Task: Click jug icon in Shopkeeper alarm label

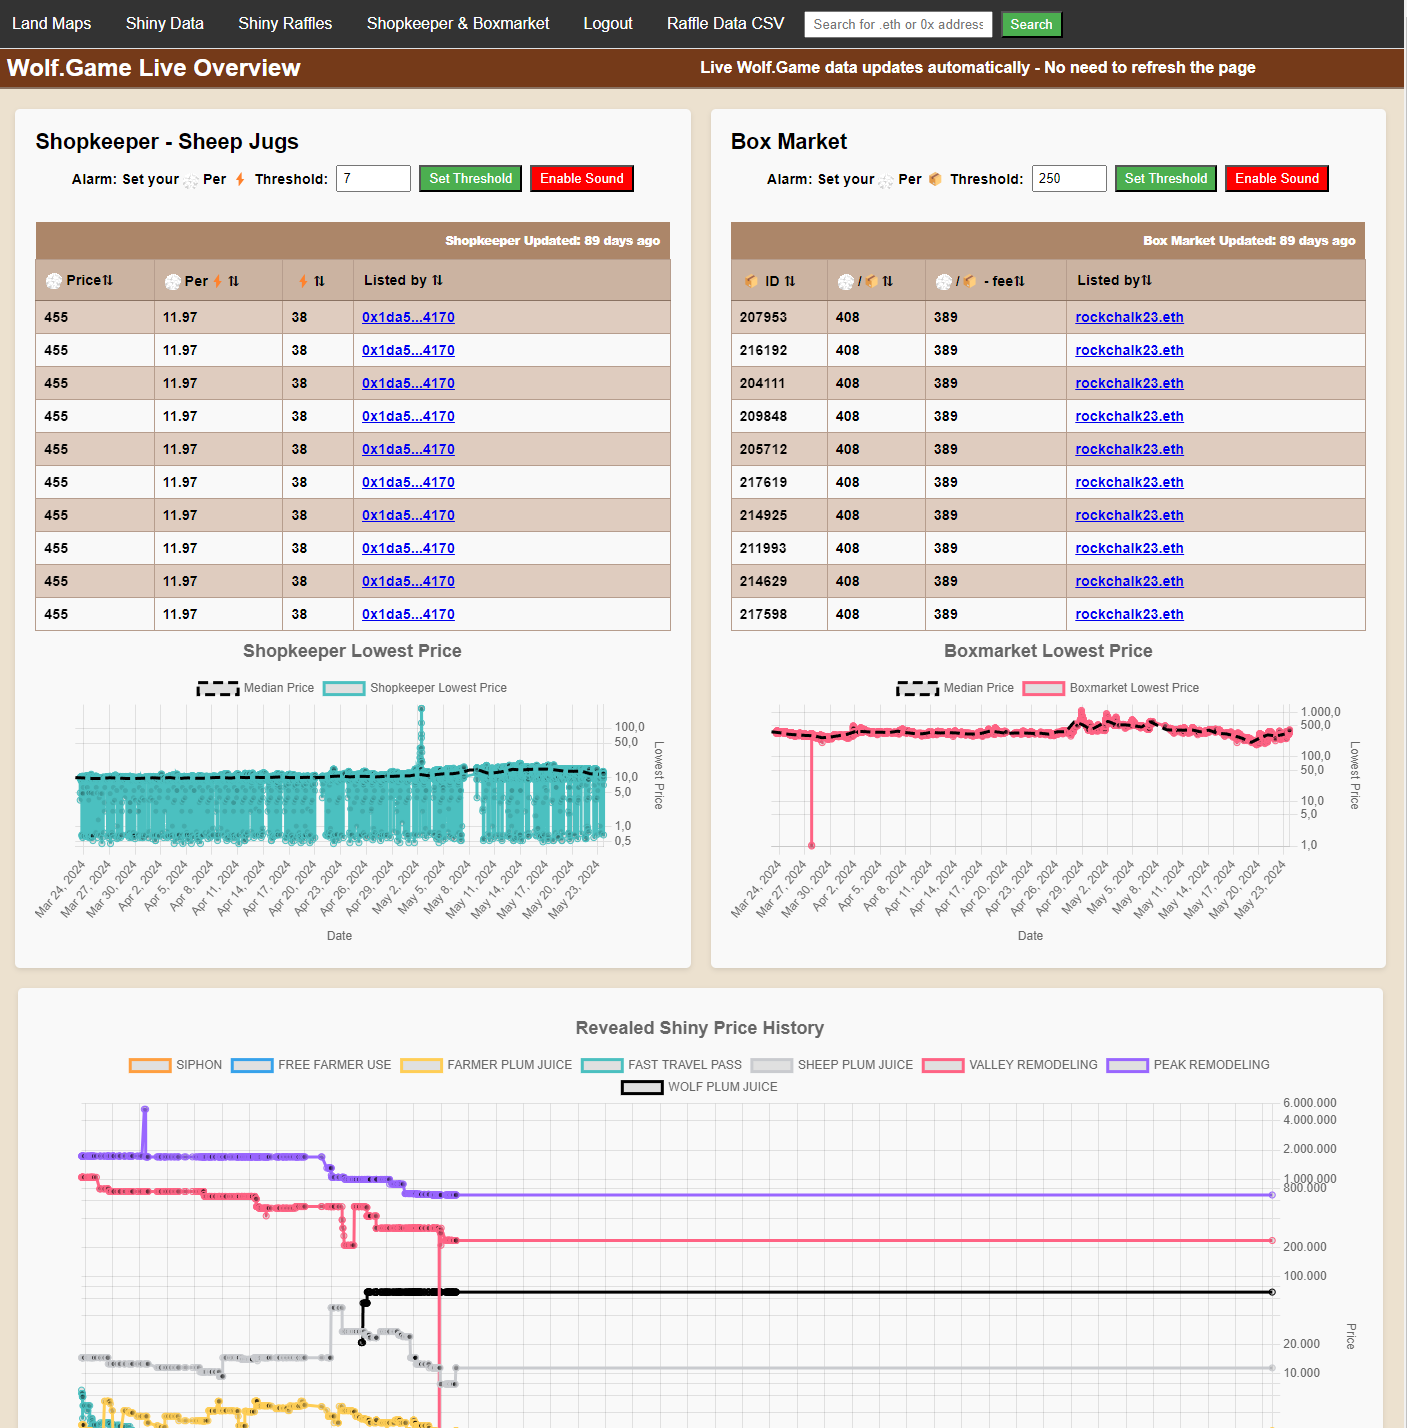Action: click(240, 180)
